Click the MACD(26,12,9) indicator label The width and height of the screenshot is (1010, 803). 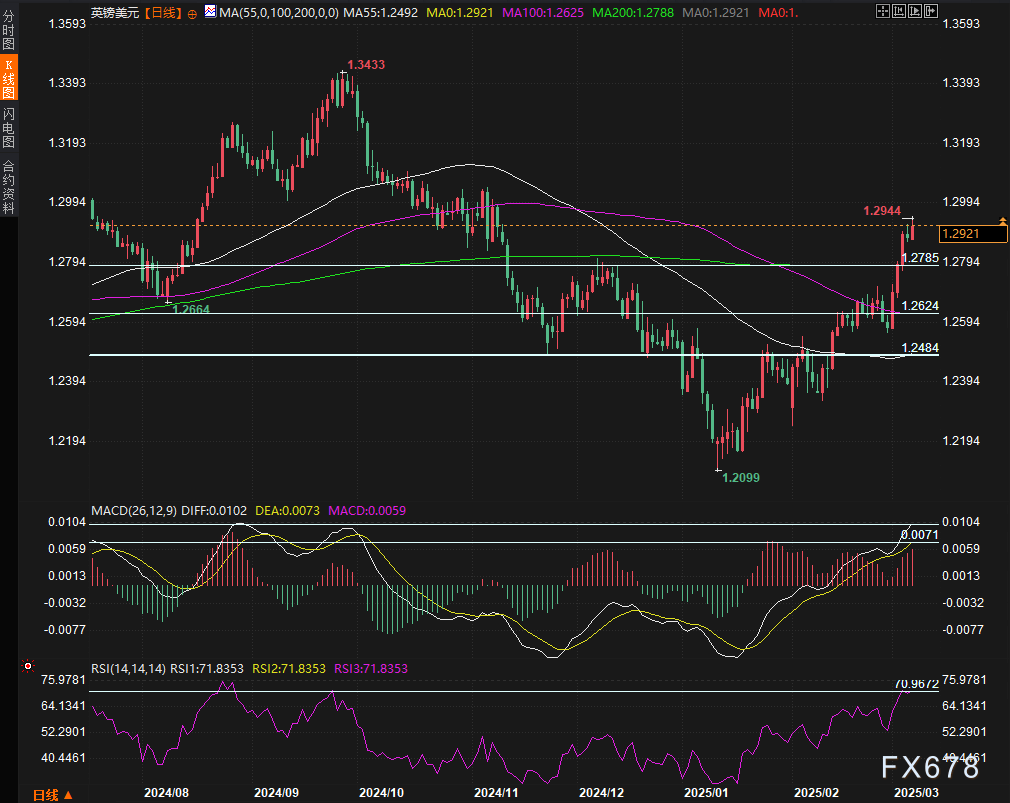[x=132, y=510]
